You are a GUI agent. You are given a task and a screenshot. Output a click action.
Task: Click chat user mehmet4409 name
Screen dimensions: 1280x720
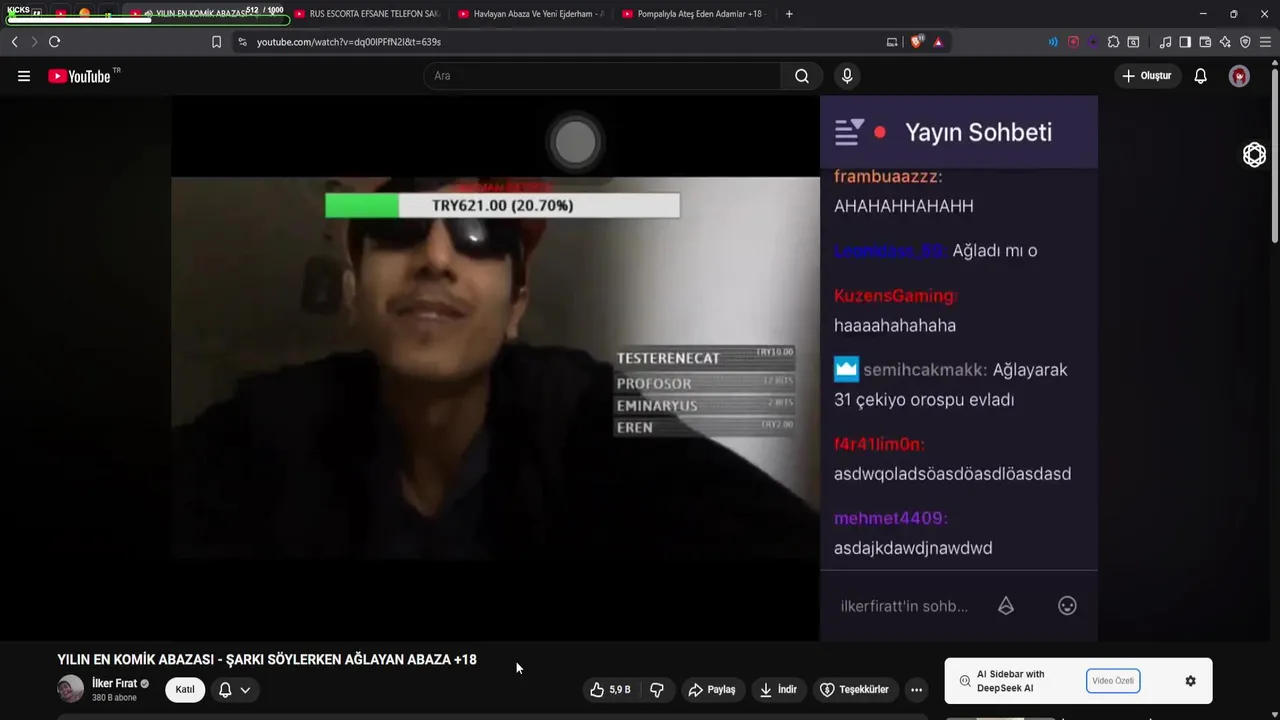tap(890, 518)
